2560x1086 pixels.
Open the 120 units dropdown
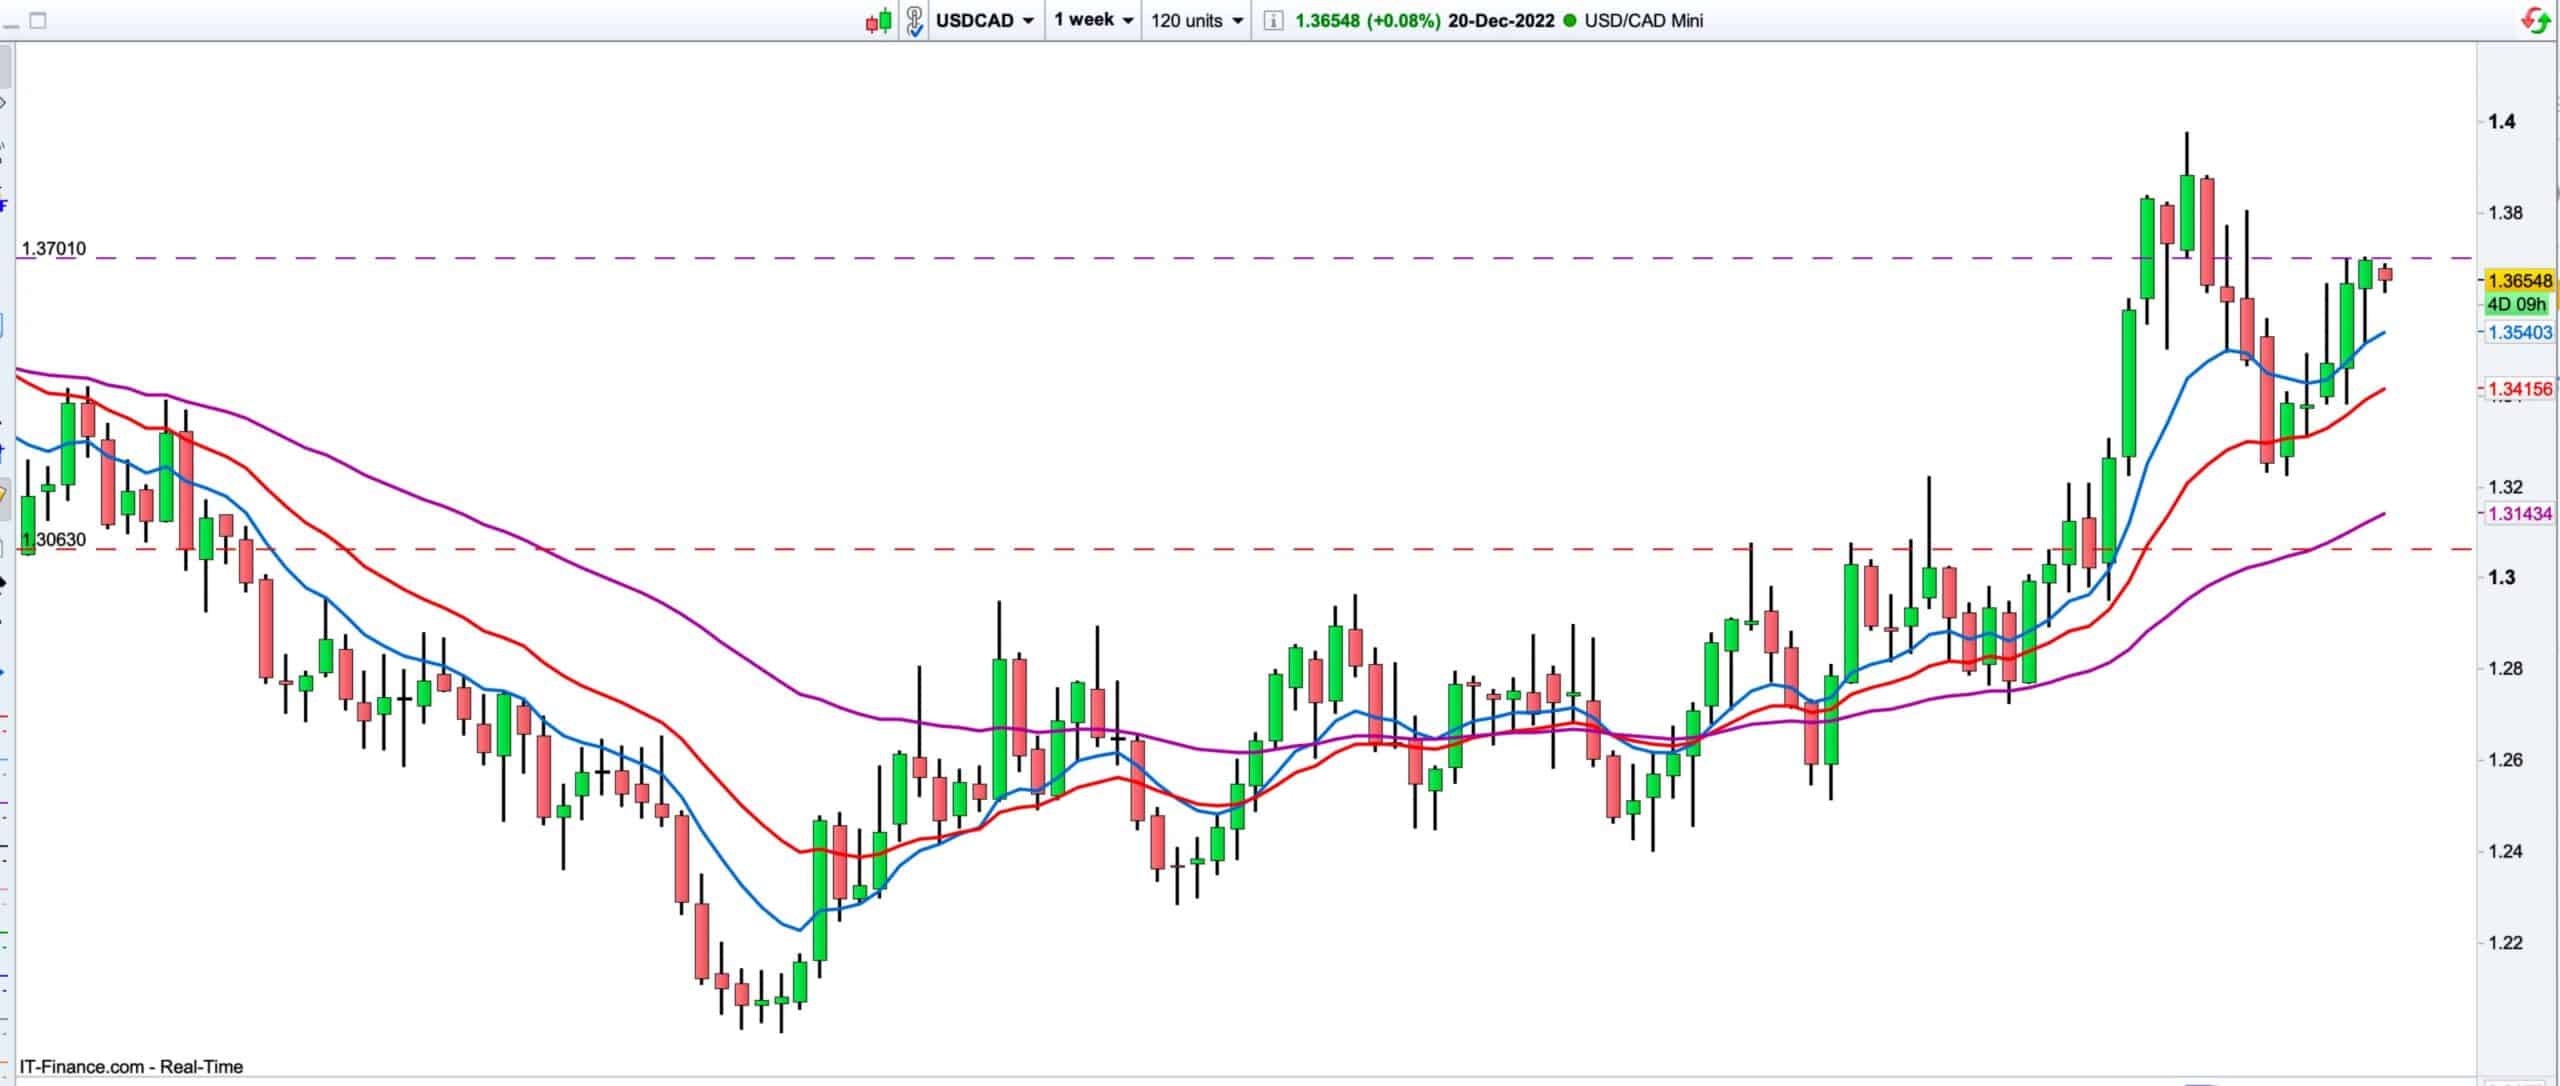point(1196,21)
